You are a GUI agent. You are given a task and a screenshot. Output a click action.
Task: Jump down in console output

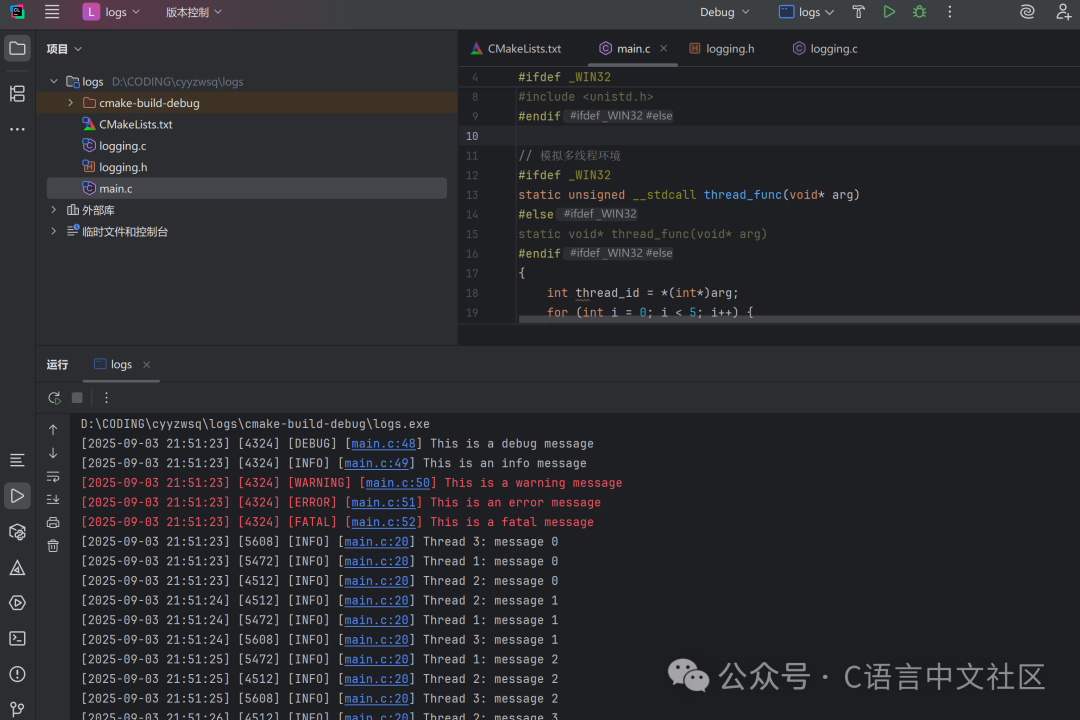click(53, 453)
